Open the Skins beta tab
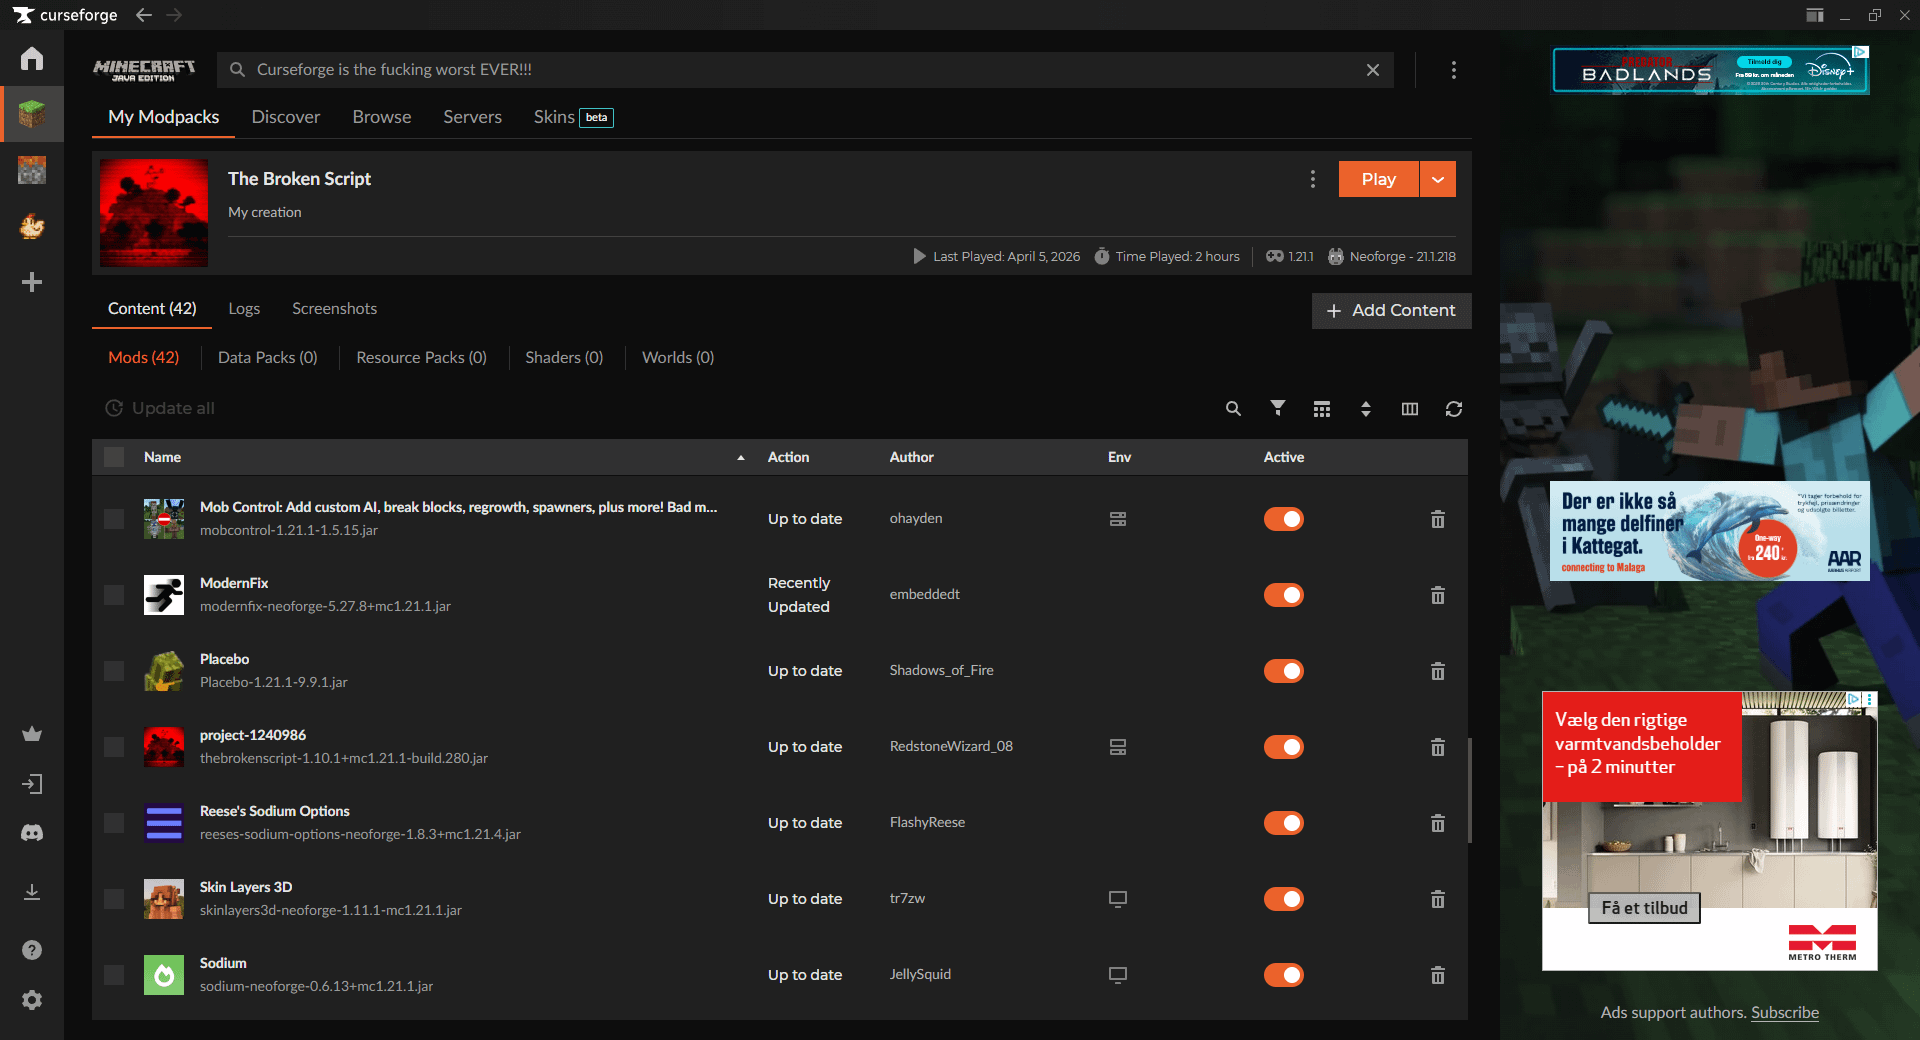The image size is (1920, 1040). [x=573, y=117]
